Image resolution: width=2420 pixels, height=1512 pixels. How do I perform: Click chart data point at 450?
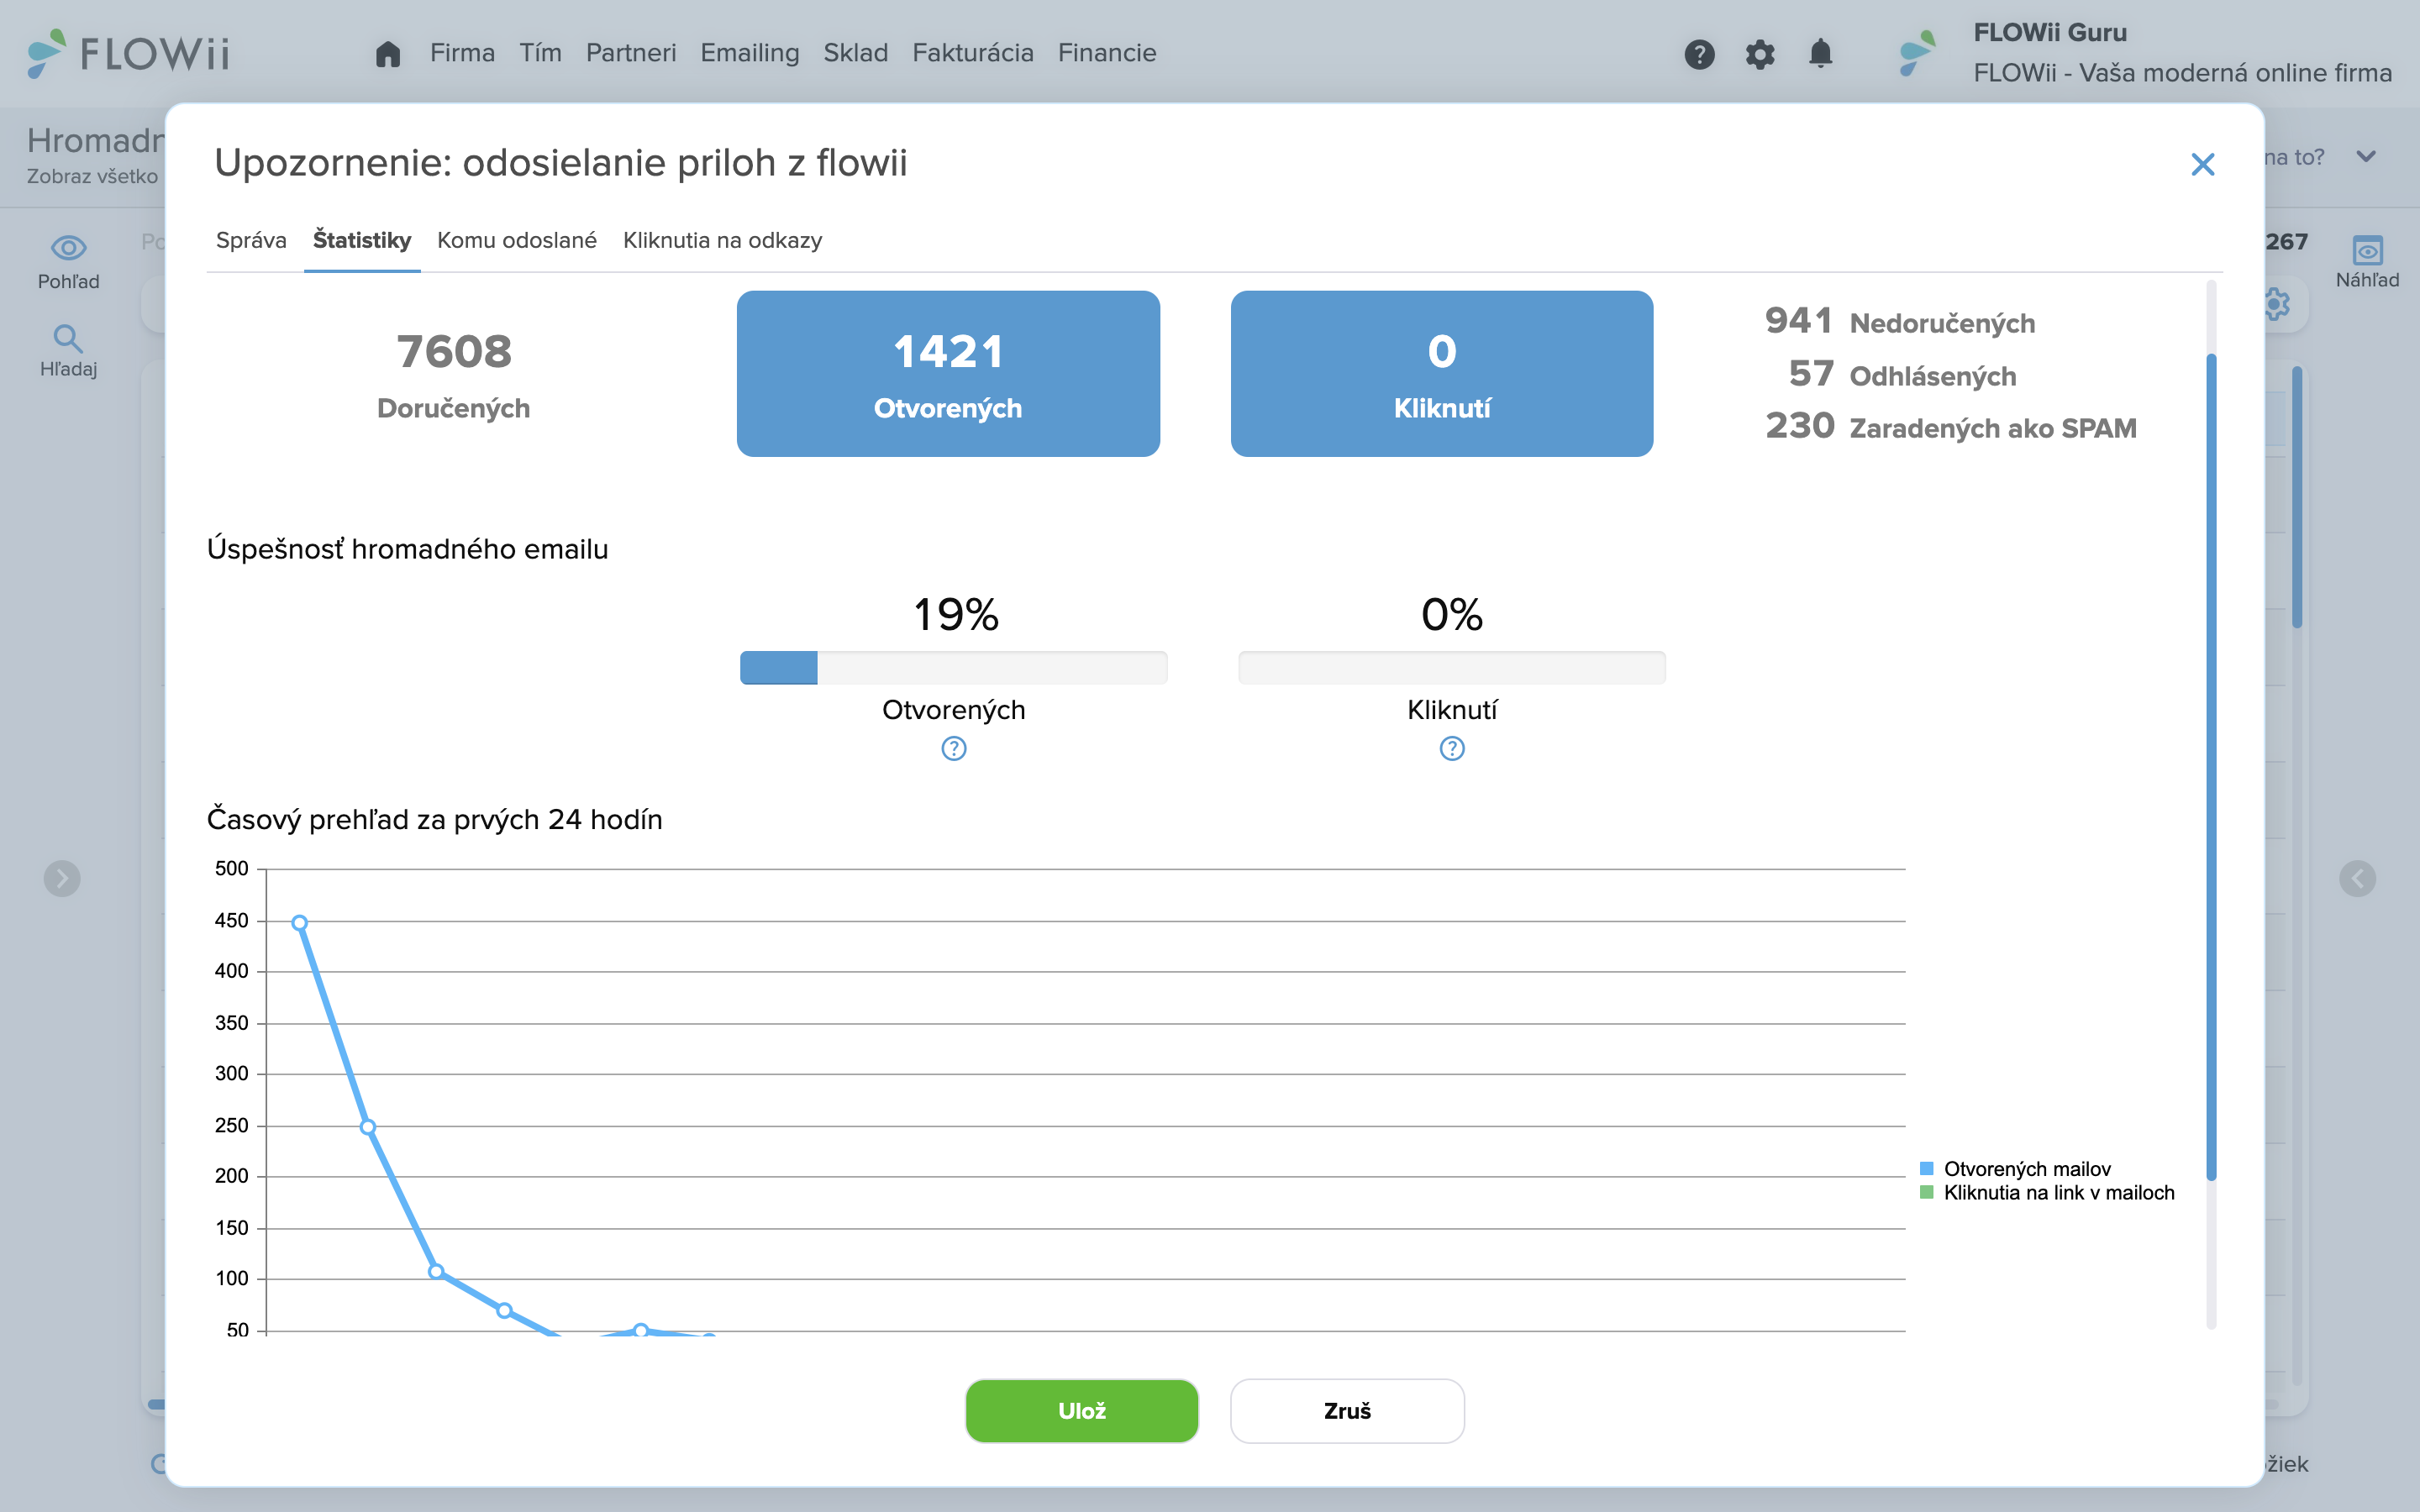coord(299,923)
